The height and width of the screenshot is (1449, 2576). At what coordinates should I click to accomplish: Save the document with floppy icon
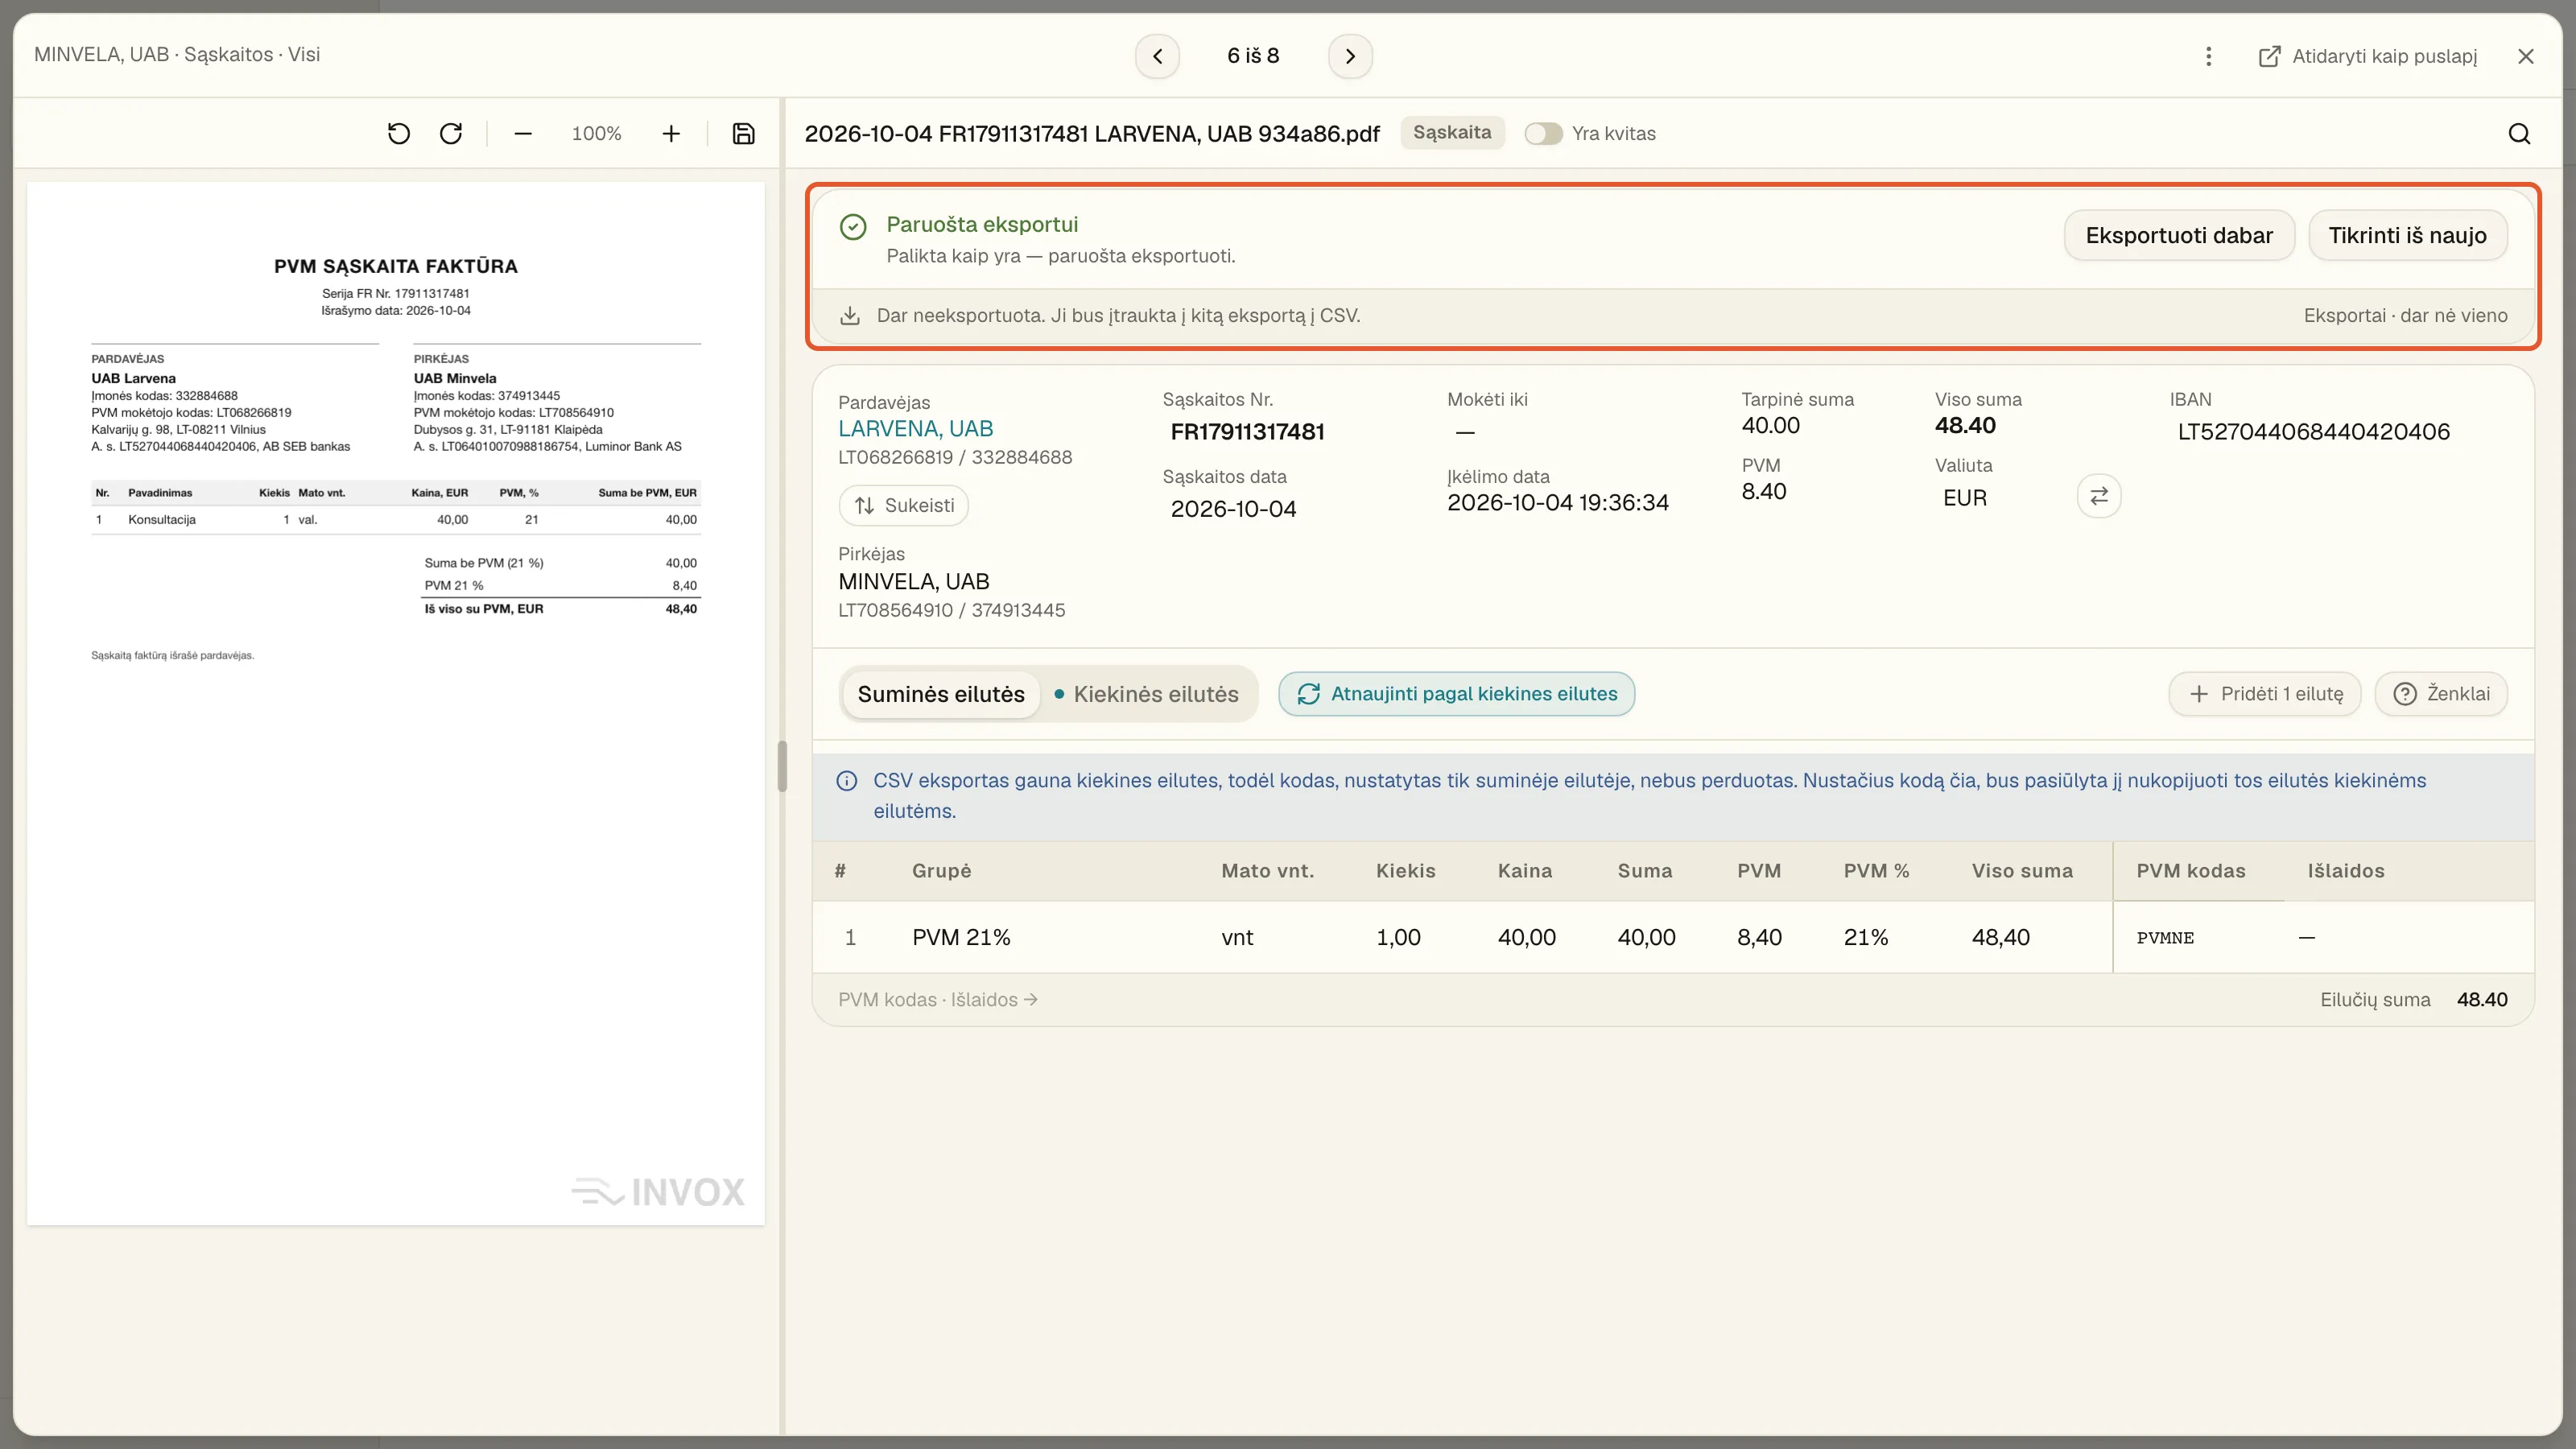click(743, 133)
